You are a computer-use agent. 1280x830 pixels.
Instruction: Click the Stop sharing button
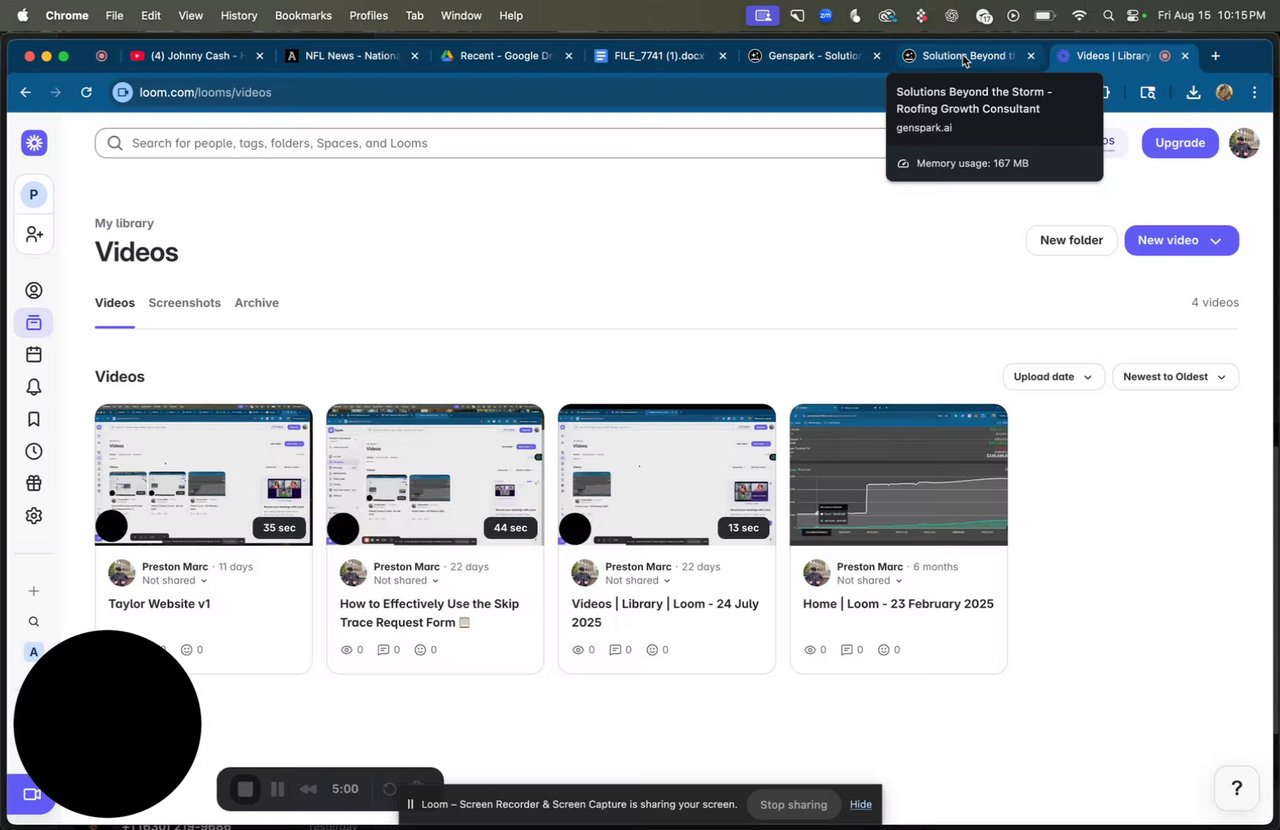click(793, 805)
